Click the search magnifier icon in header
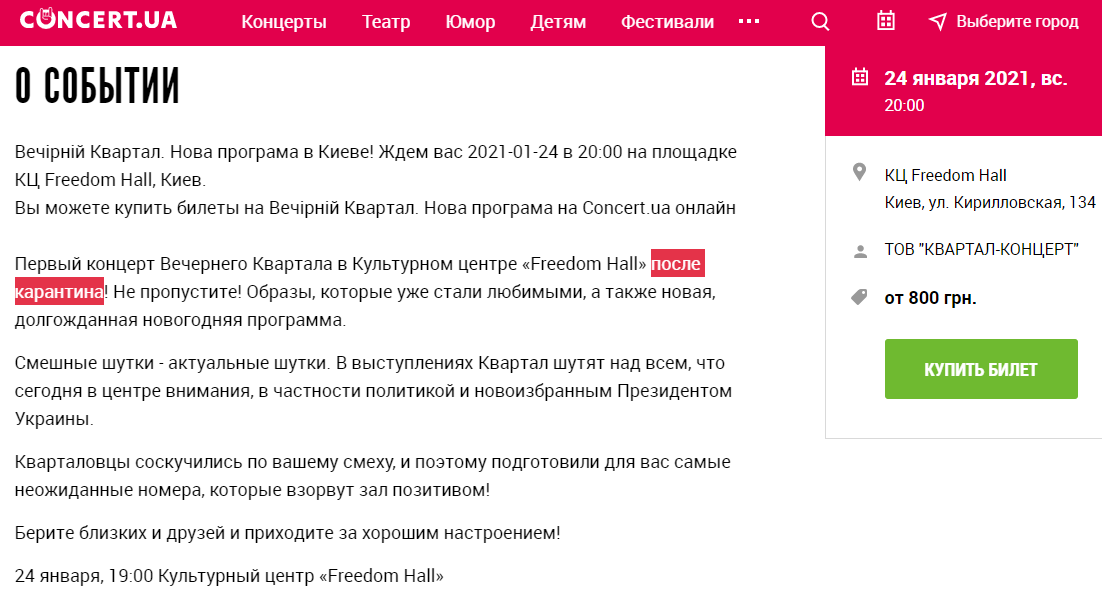The height and width of the screenshot is (595, 1102). pyautogui.click(x=820, y=20)
